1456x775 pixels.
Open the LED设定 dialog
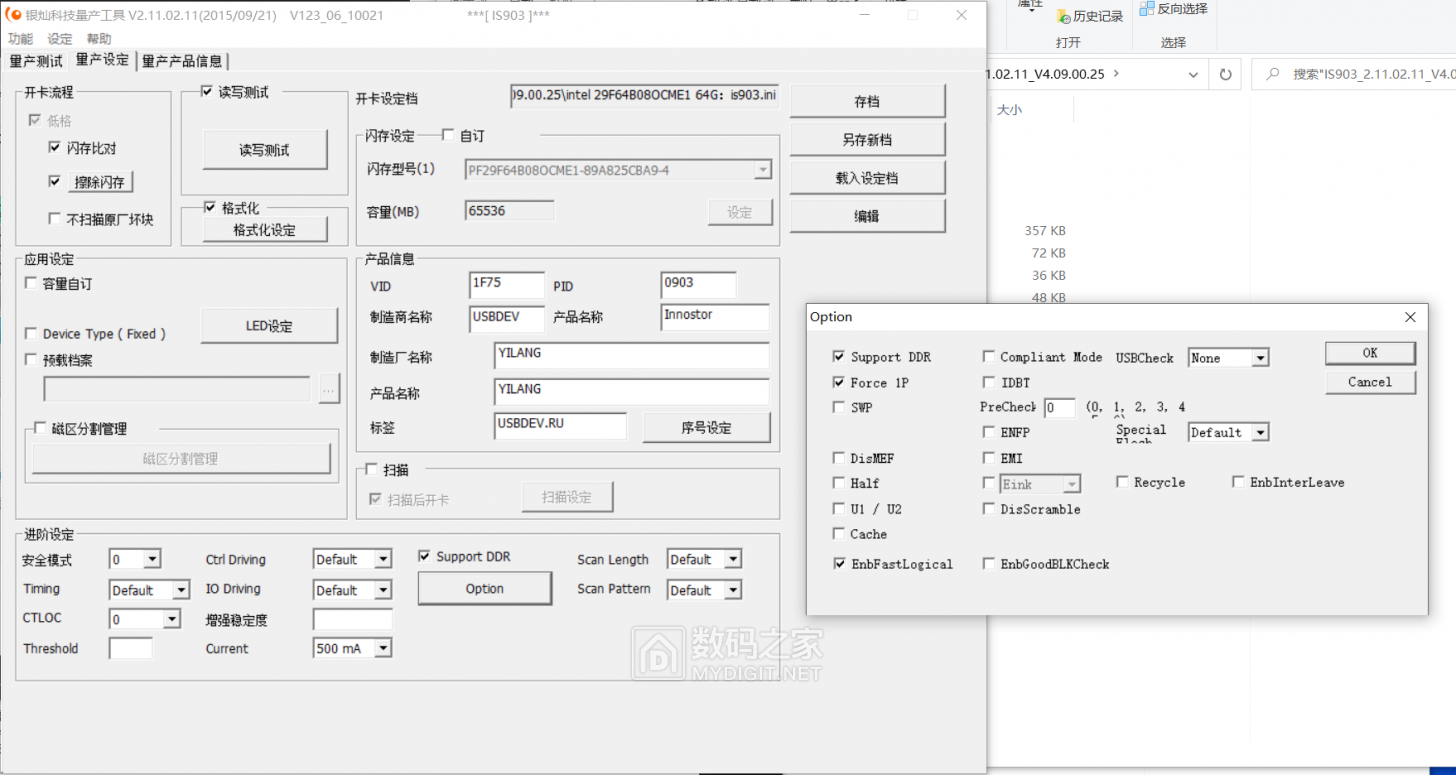tap(269, 326)
